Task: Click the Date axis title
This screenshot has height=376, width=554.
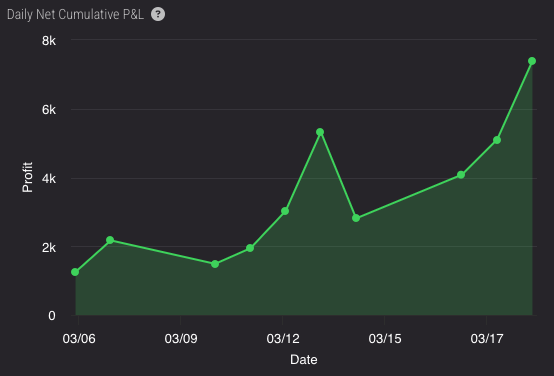Action: [304, 359]
